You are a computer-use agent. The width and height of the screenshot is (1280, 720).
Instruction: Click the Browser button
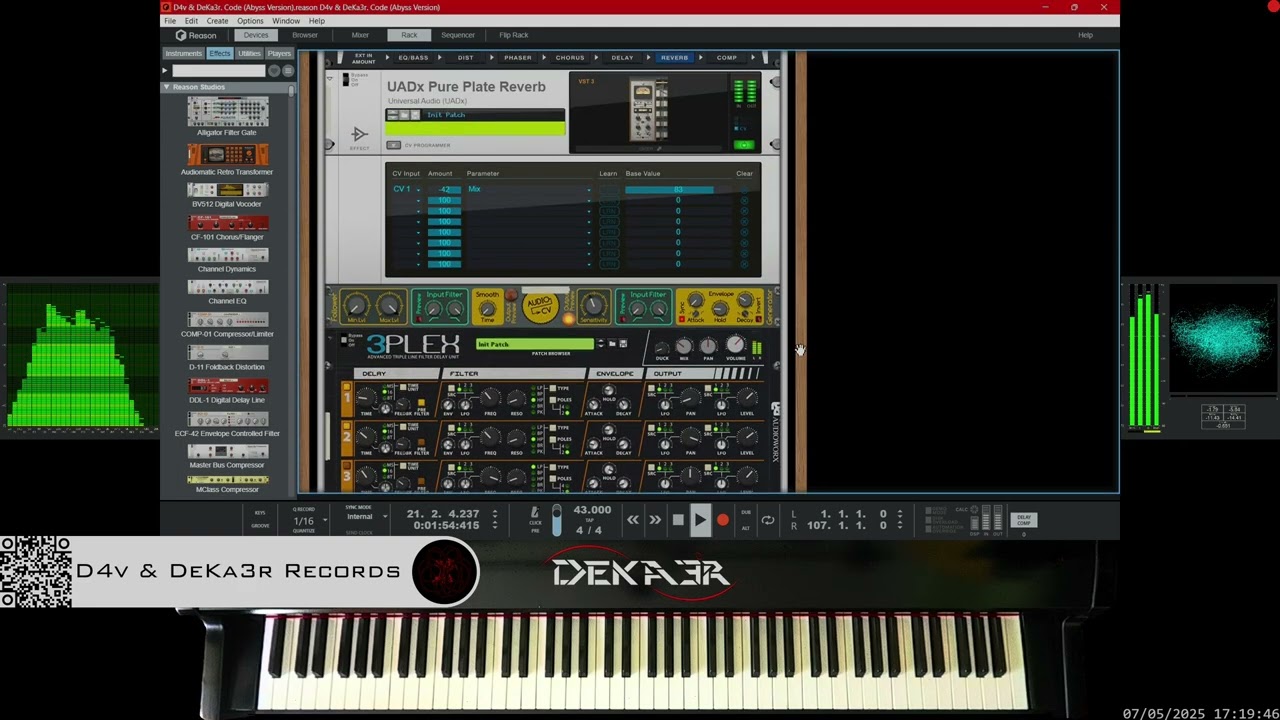tap(305, 35)
